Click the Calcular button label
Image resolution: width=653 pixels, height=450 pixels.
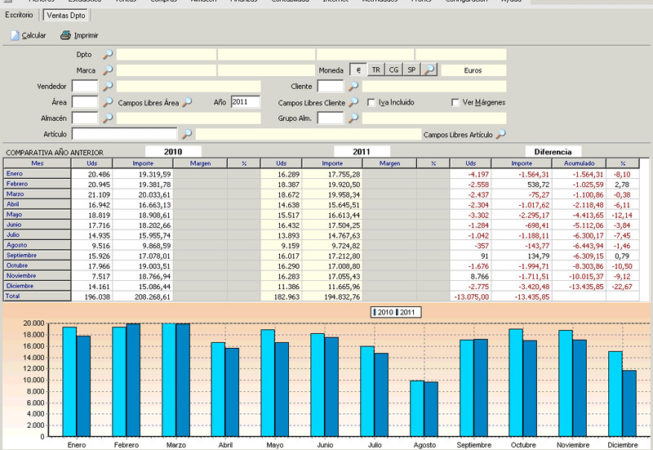click(x=34, y=36)
